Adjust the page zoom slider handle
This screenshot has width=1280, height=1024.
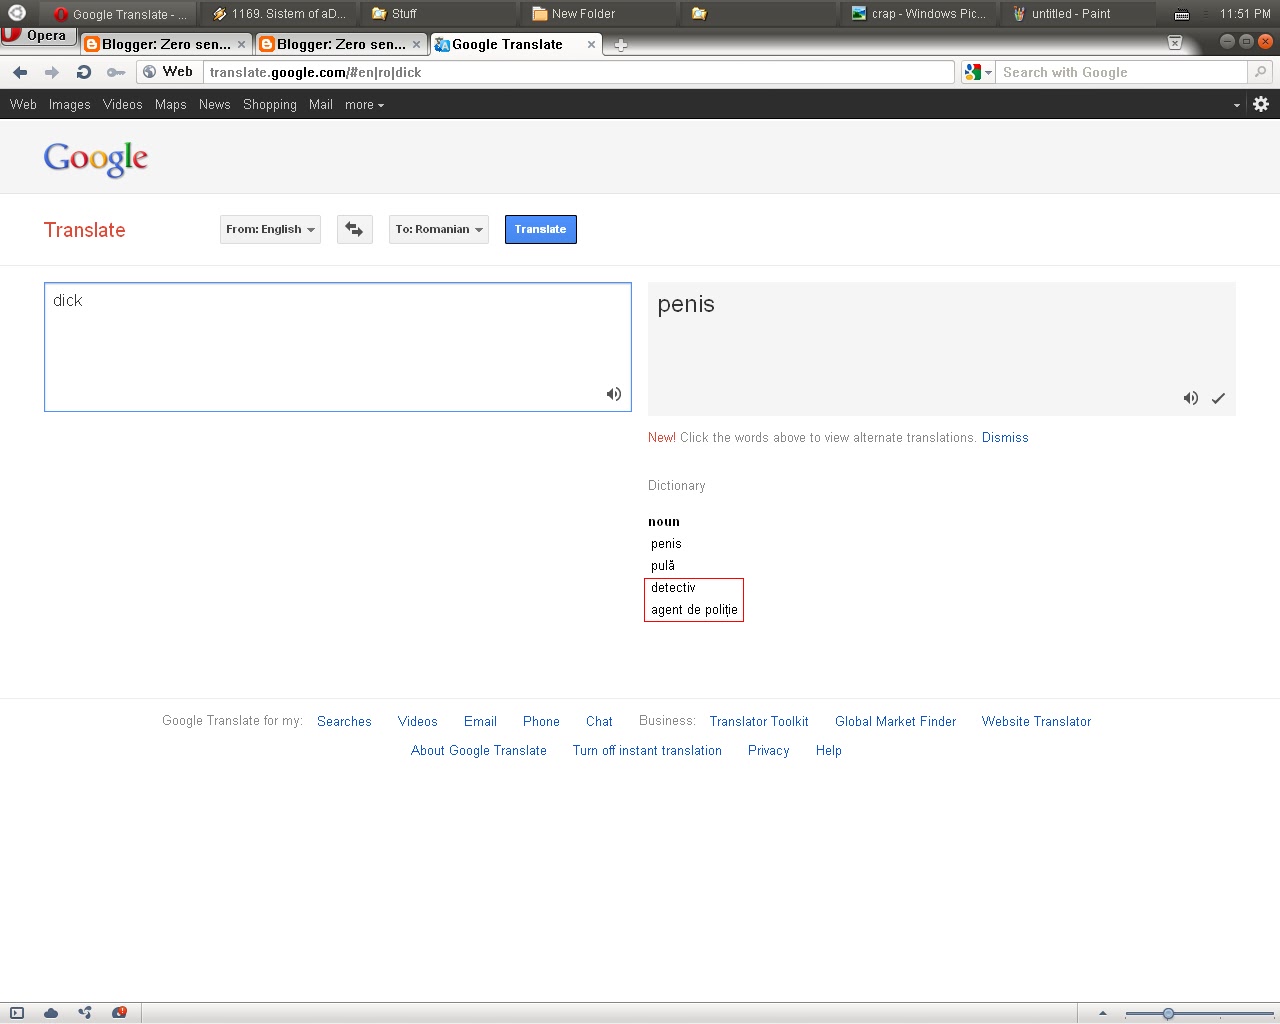coord(1168,1014)
